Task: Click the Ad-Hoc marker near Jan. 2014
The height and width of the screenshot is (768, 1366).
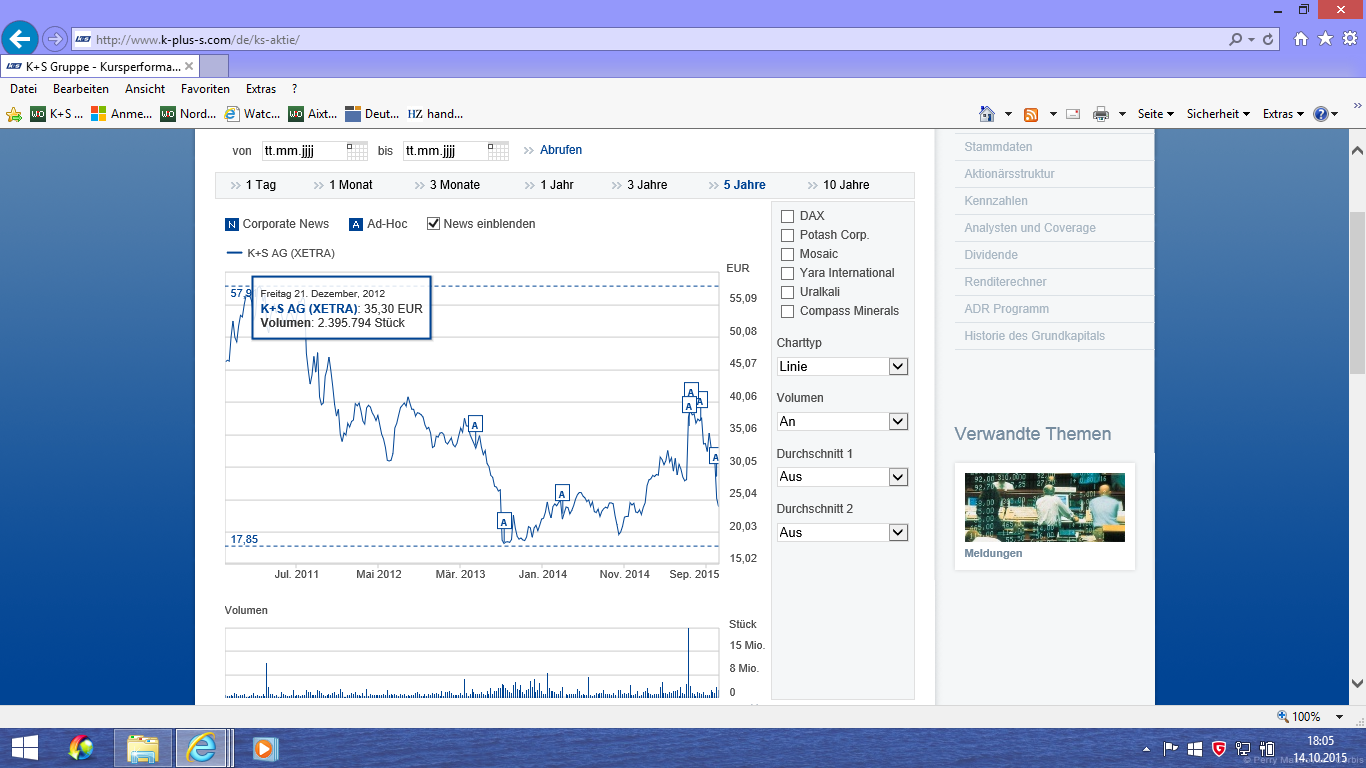Action: tap(562, 493)
